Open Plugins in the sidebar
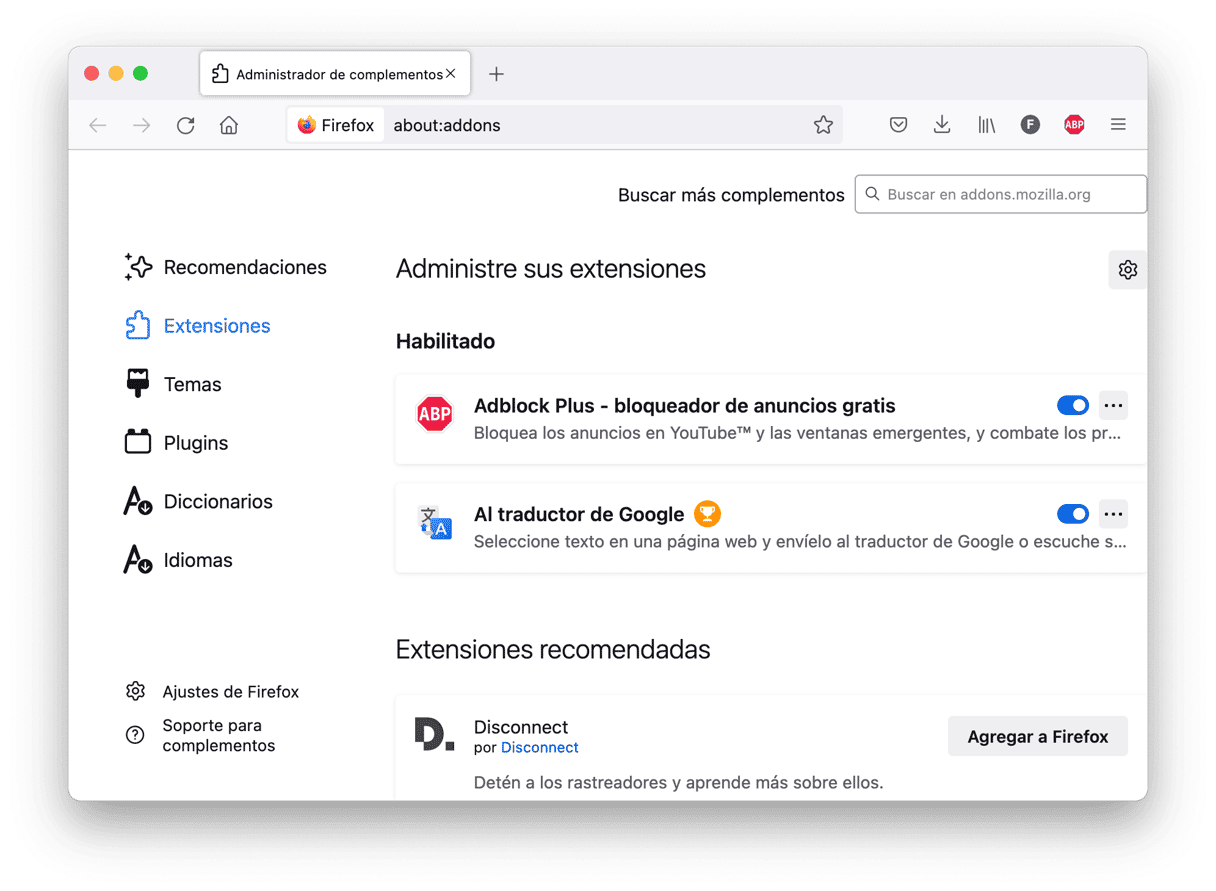 (177, 443)
